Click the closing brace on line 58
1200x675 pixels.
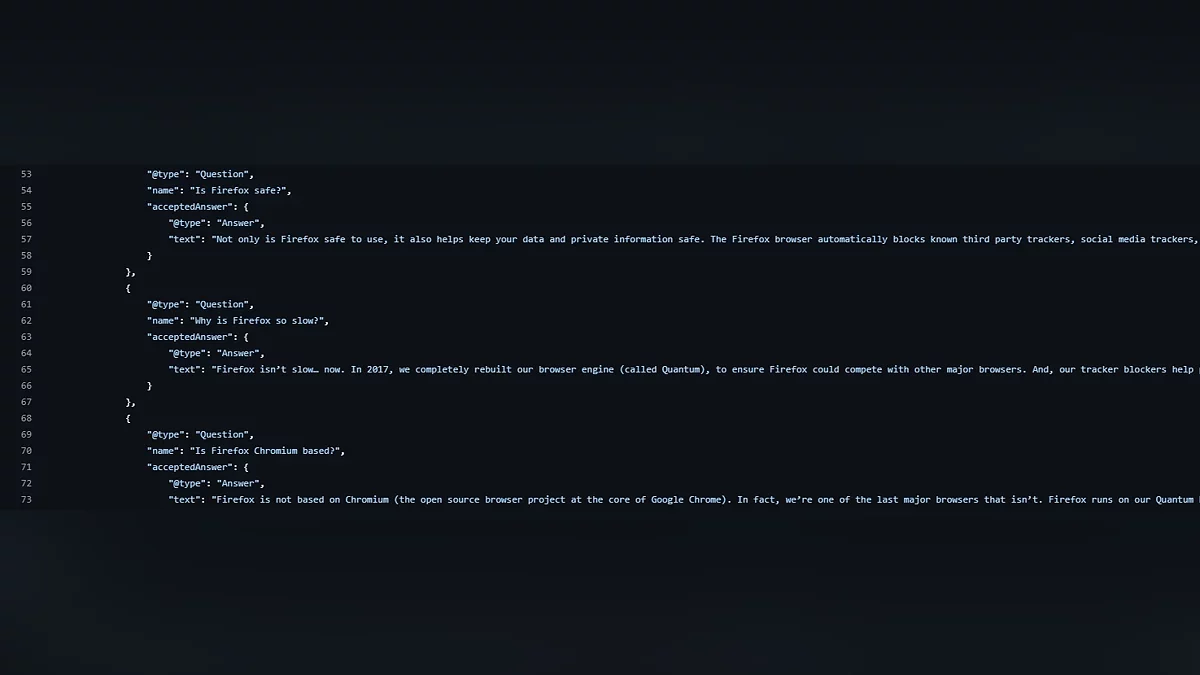pyautogui.click(x=150, y=255)
